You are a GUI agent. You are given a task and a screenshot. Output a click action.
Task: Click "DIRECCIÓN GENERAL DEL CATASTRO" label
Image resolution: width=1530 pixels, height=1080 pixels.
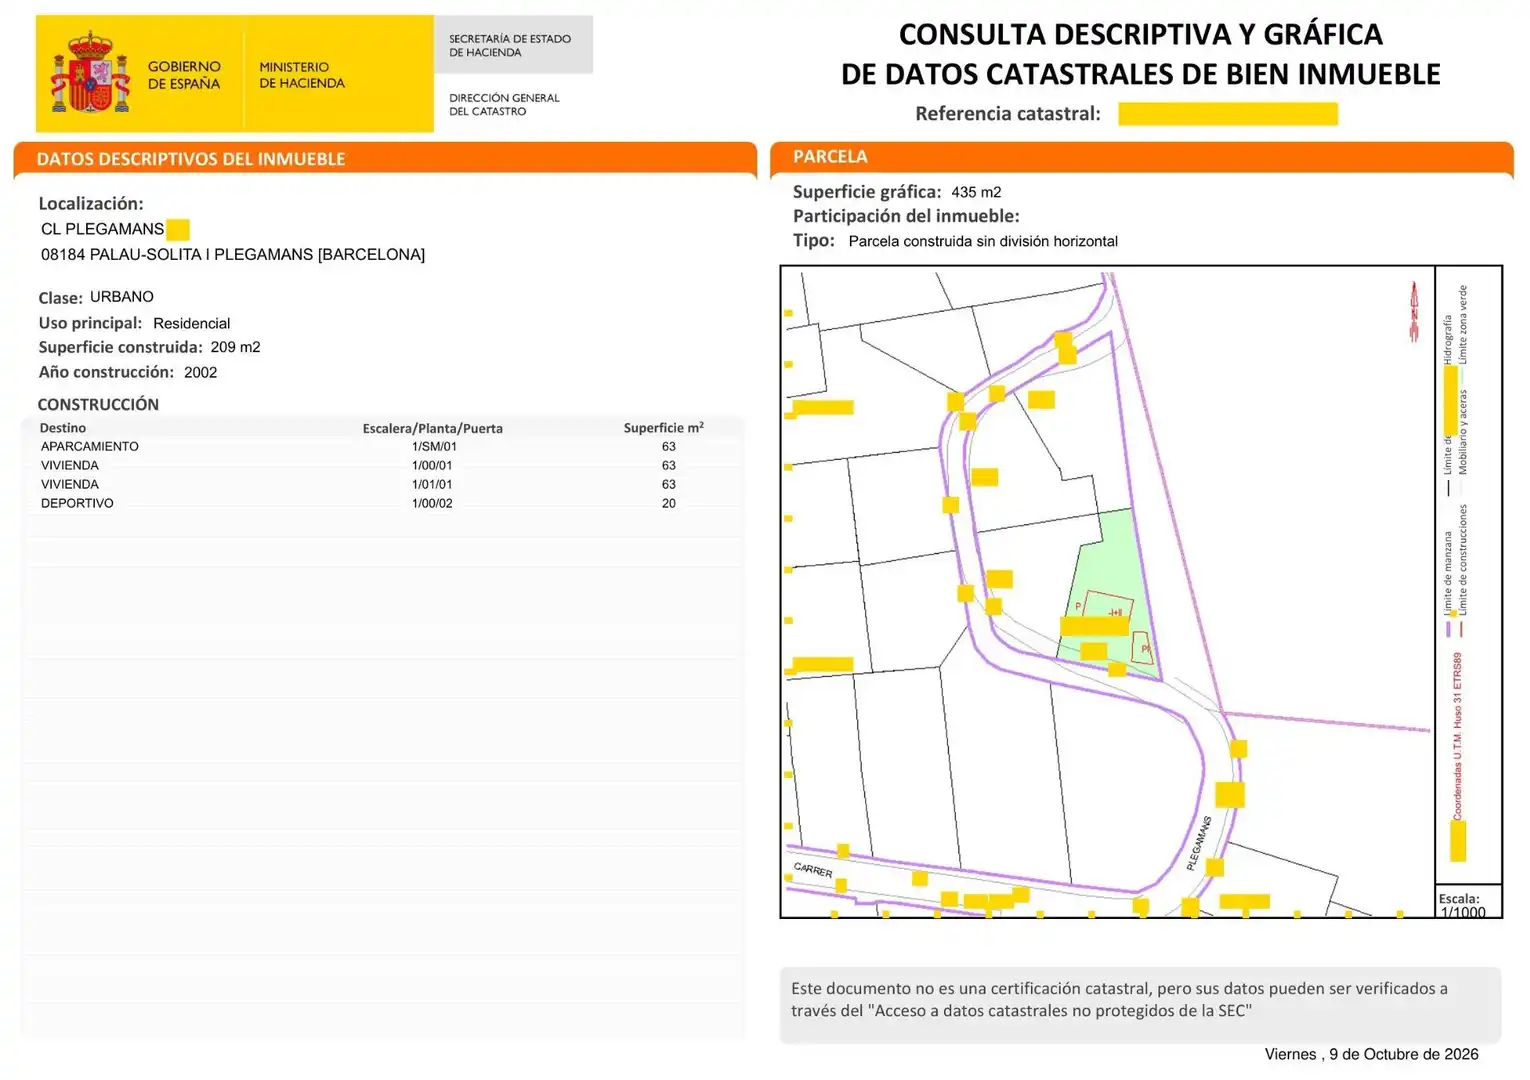504,104
